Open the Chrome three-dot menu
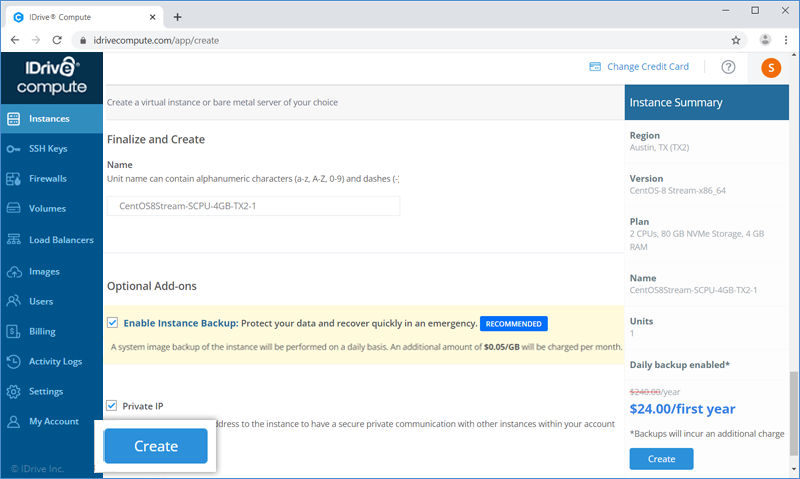This screenshot has height=479, width=800. tap(786, 40)
